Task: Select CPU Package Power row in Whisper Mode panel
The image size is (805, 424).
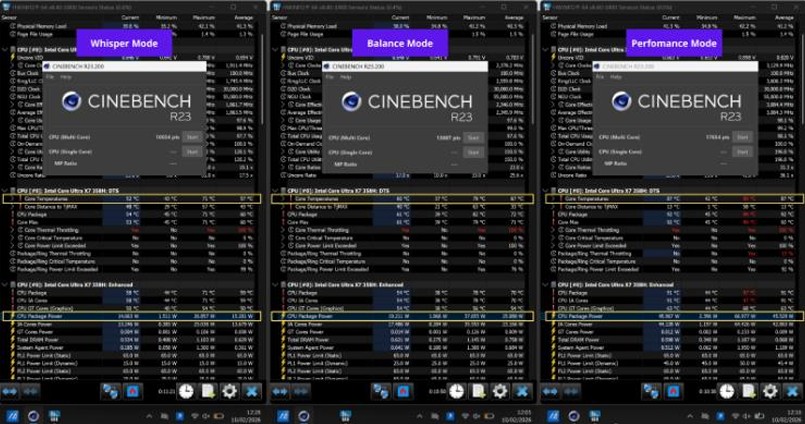Action: coord(132,317)
